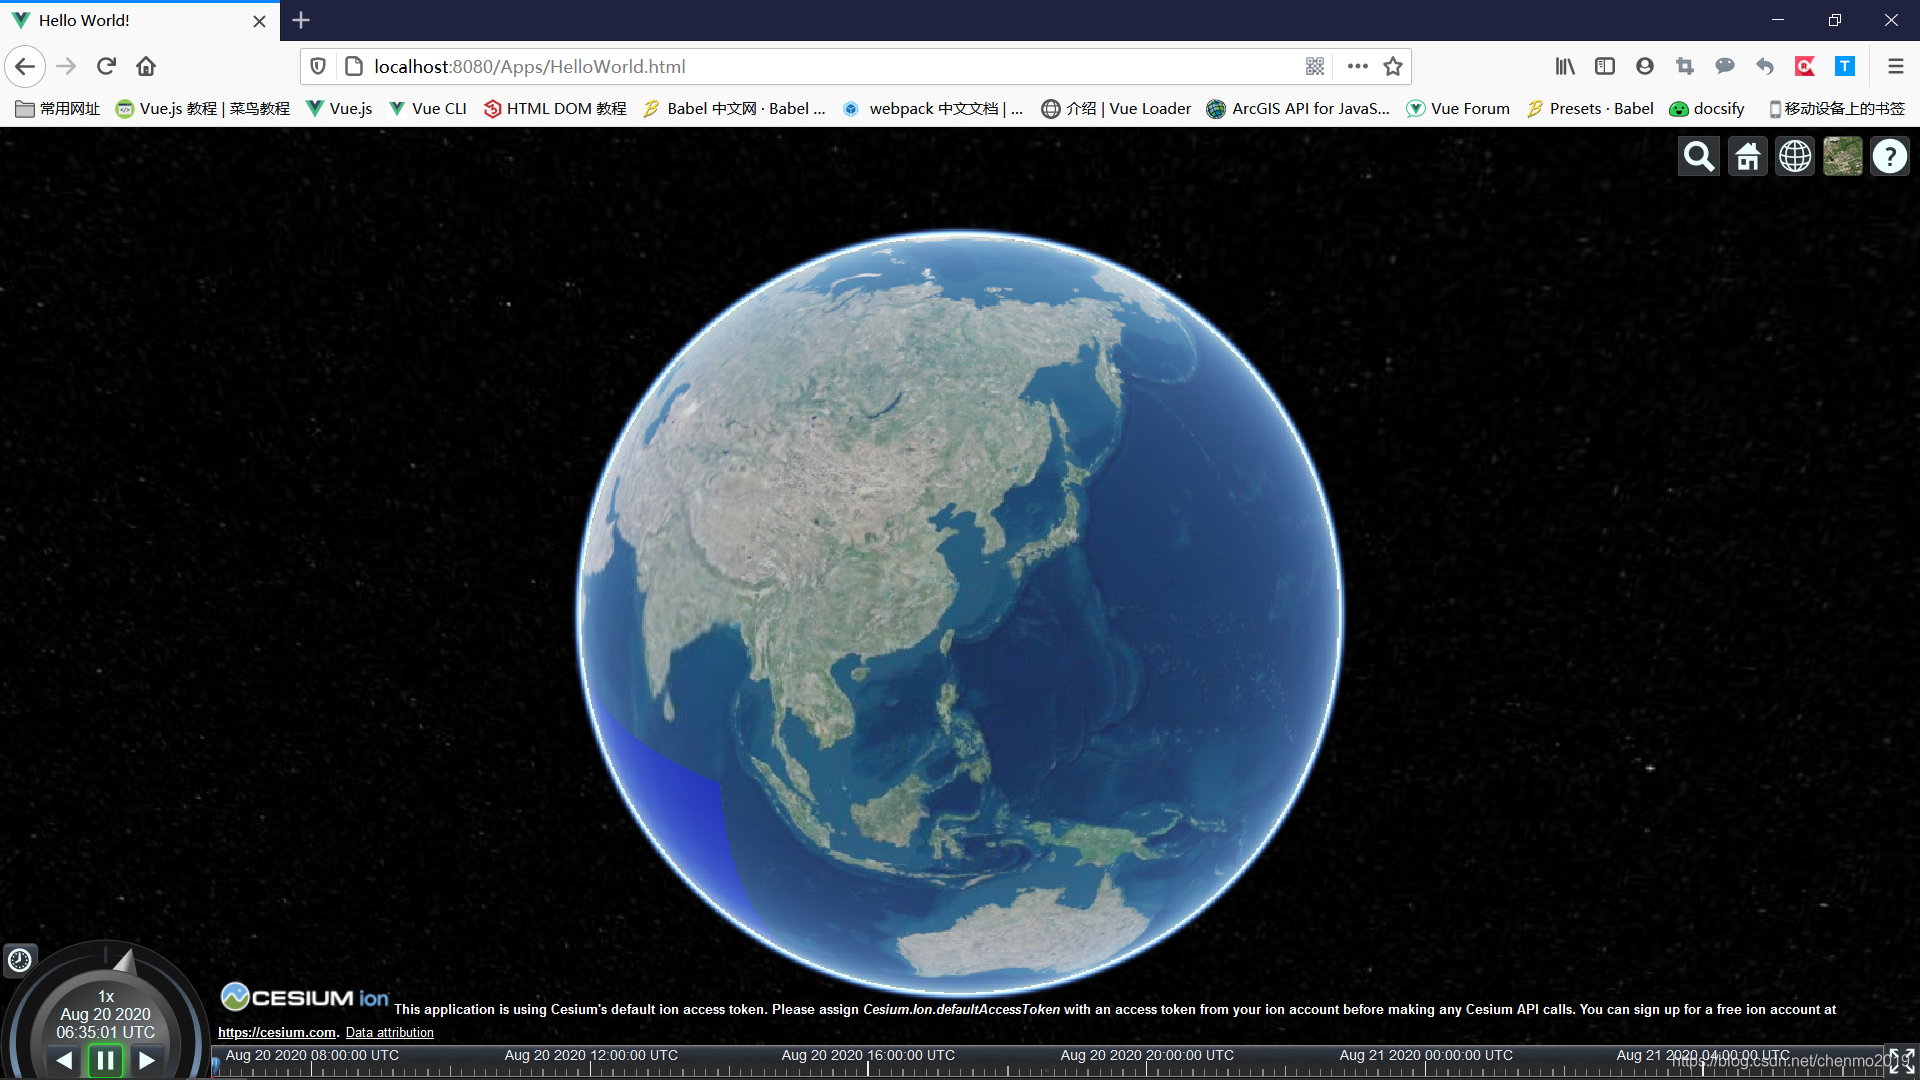Open the Firefox sidebar view icon
Viewport: 1920px width, 1080px height.
(1605, 67)
